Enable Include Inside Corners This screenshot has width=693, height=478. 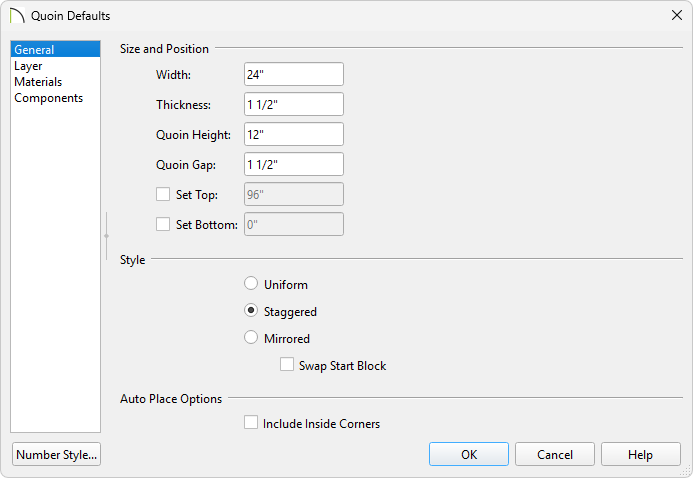tap(251, 422)
